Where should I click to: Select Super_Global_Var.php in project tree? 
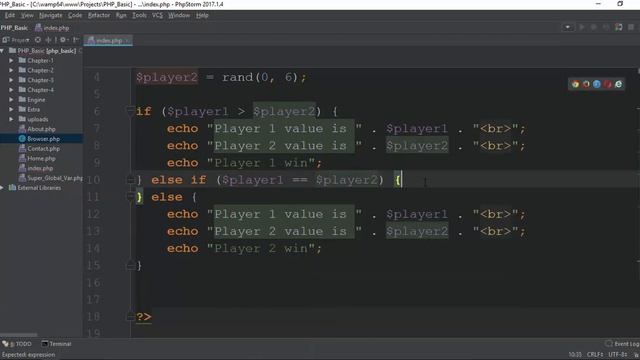[50, 178]
